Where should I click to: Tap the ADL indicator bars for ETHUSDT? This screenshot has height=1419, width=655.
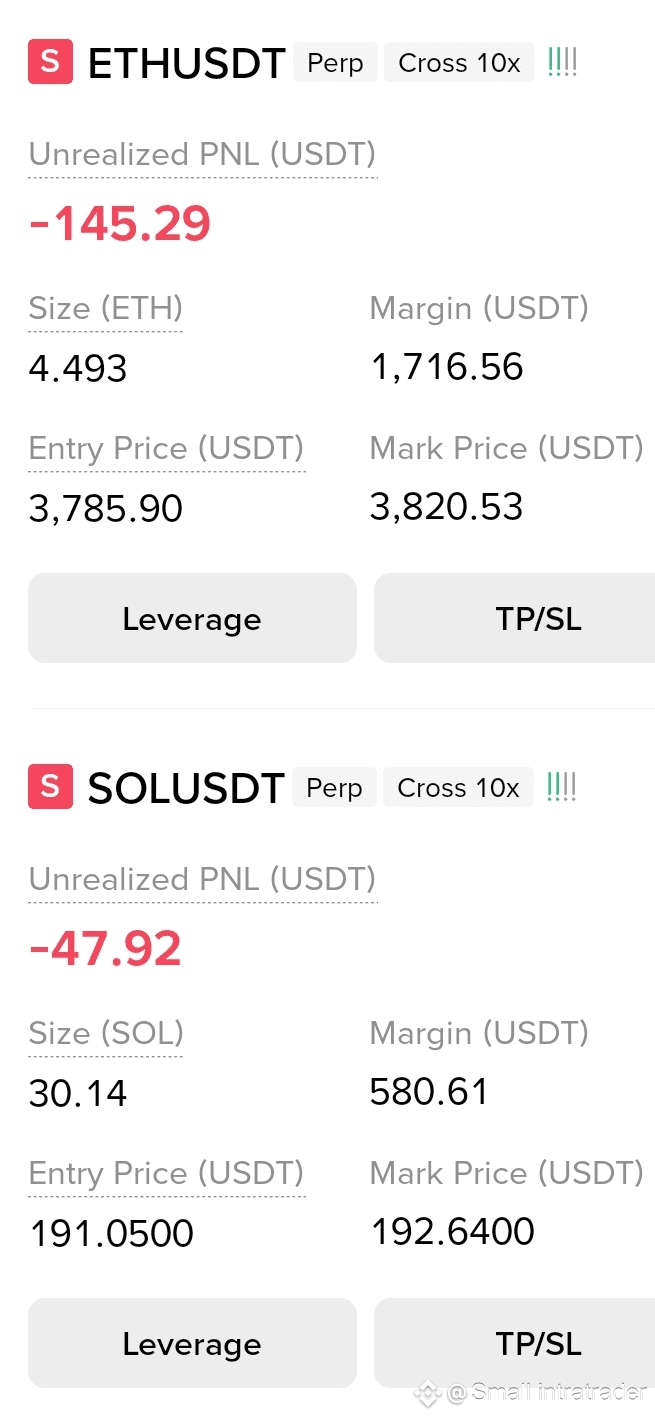pos(563,63)
